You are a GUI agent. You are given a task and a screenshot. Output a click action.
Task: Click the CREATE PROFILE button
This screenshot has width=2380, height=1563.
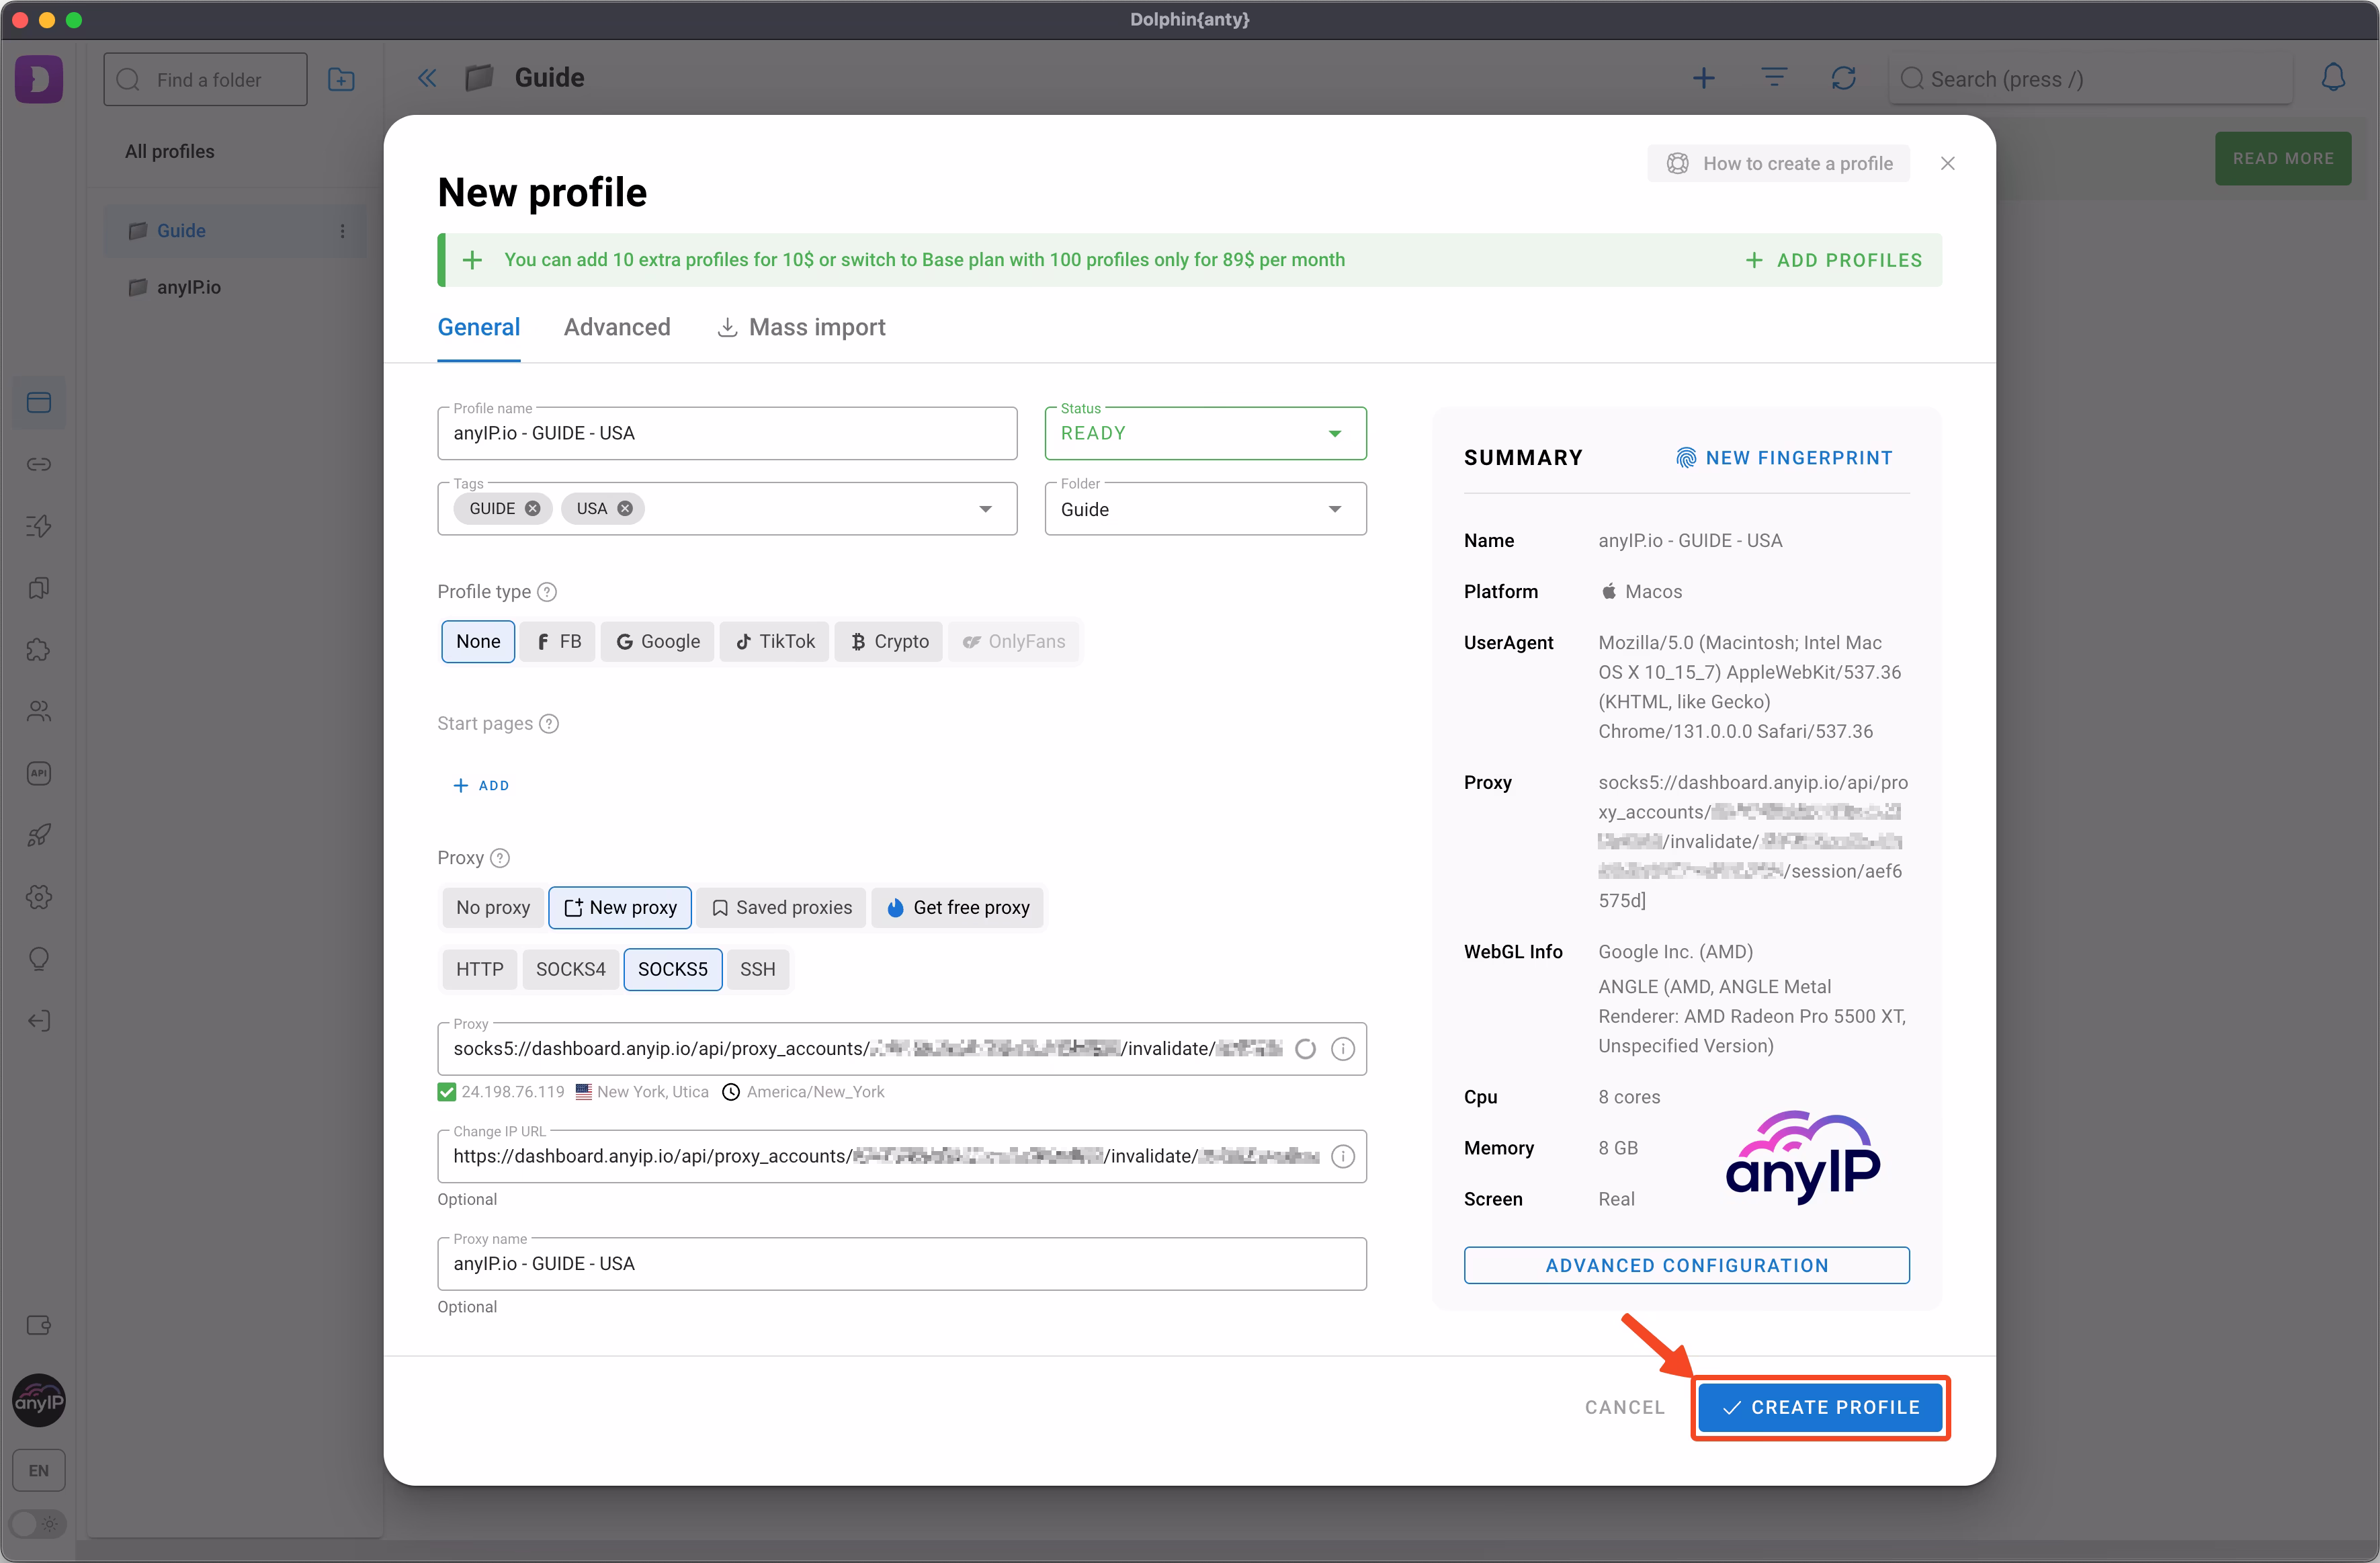(1820, 1407)
